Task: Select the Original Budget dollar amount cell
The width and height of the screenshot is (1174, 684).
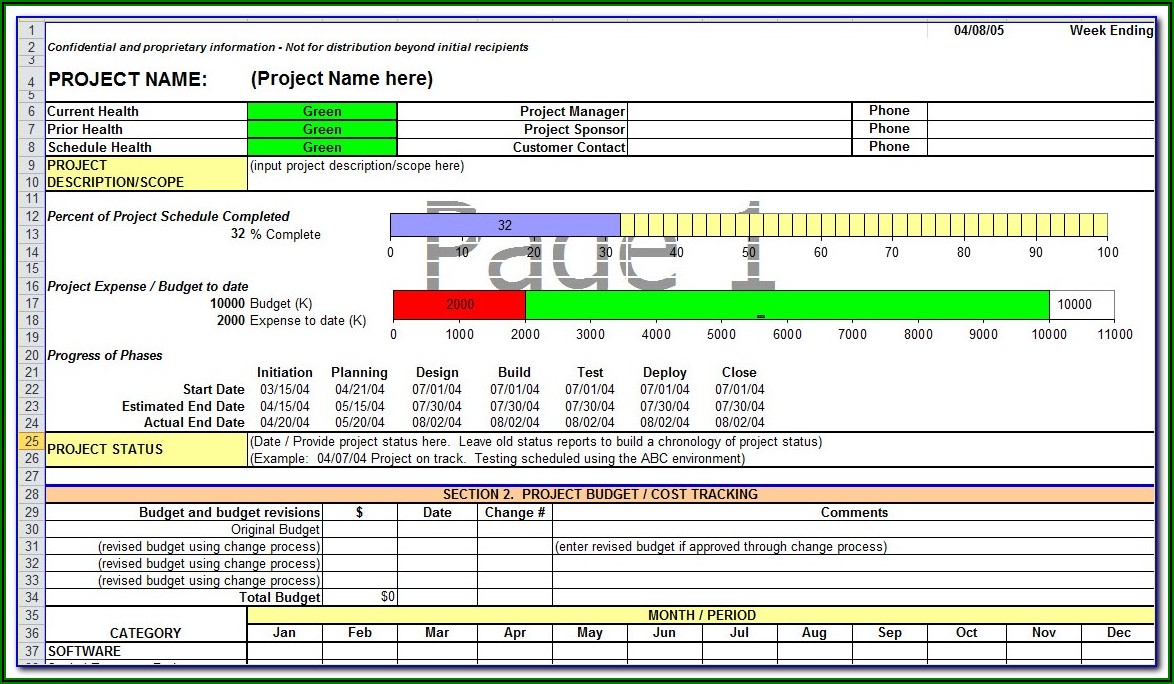Action: click(x=360, y=529)
